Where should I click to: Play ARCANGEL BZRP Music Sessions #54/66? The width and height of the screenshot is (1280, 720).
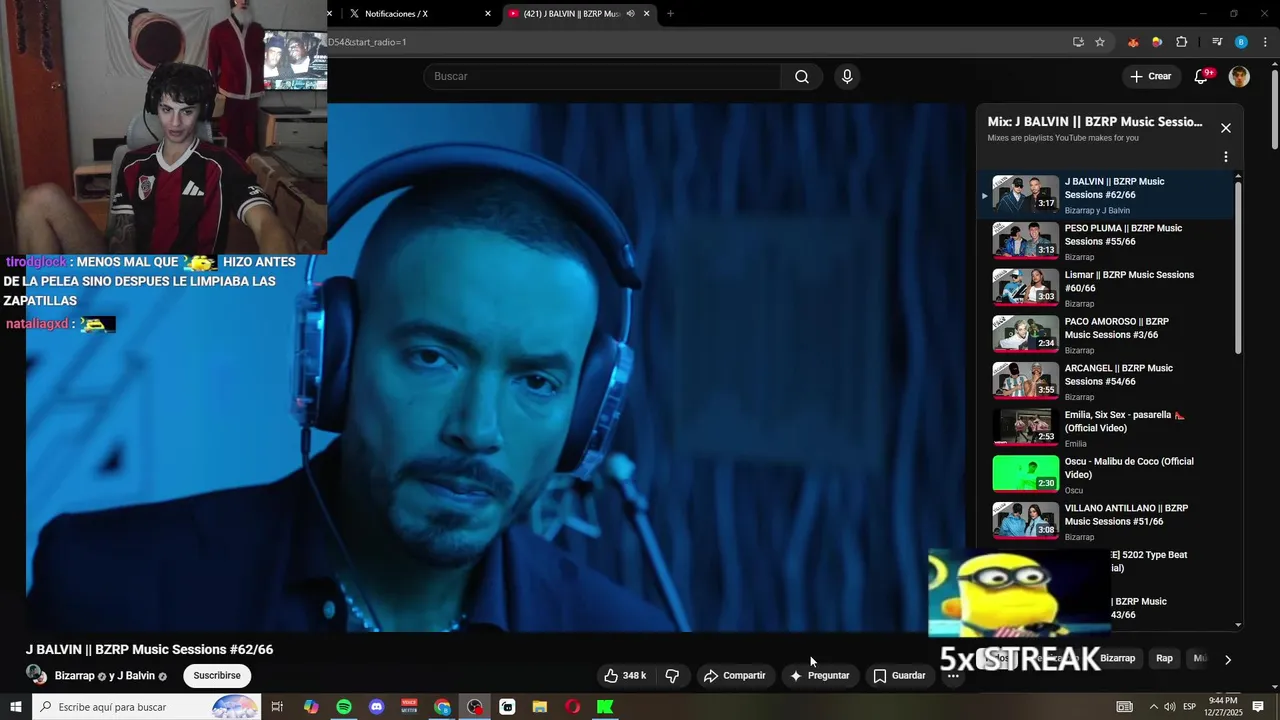(1105, 381)
